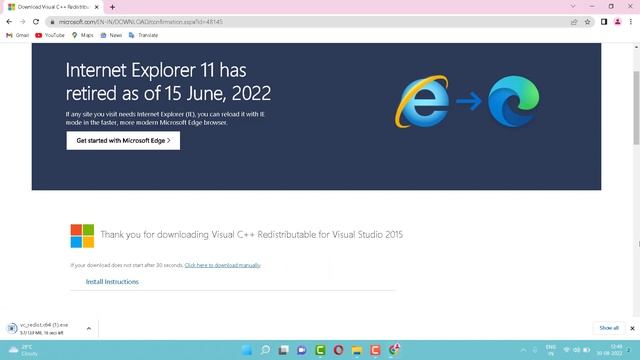Open the Chrome three-dot menu

631,22
